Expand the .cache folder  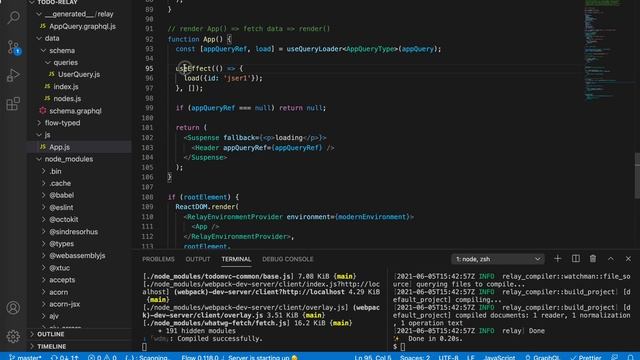[60, 183]
